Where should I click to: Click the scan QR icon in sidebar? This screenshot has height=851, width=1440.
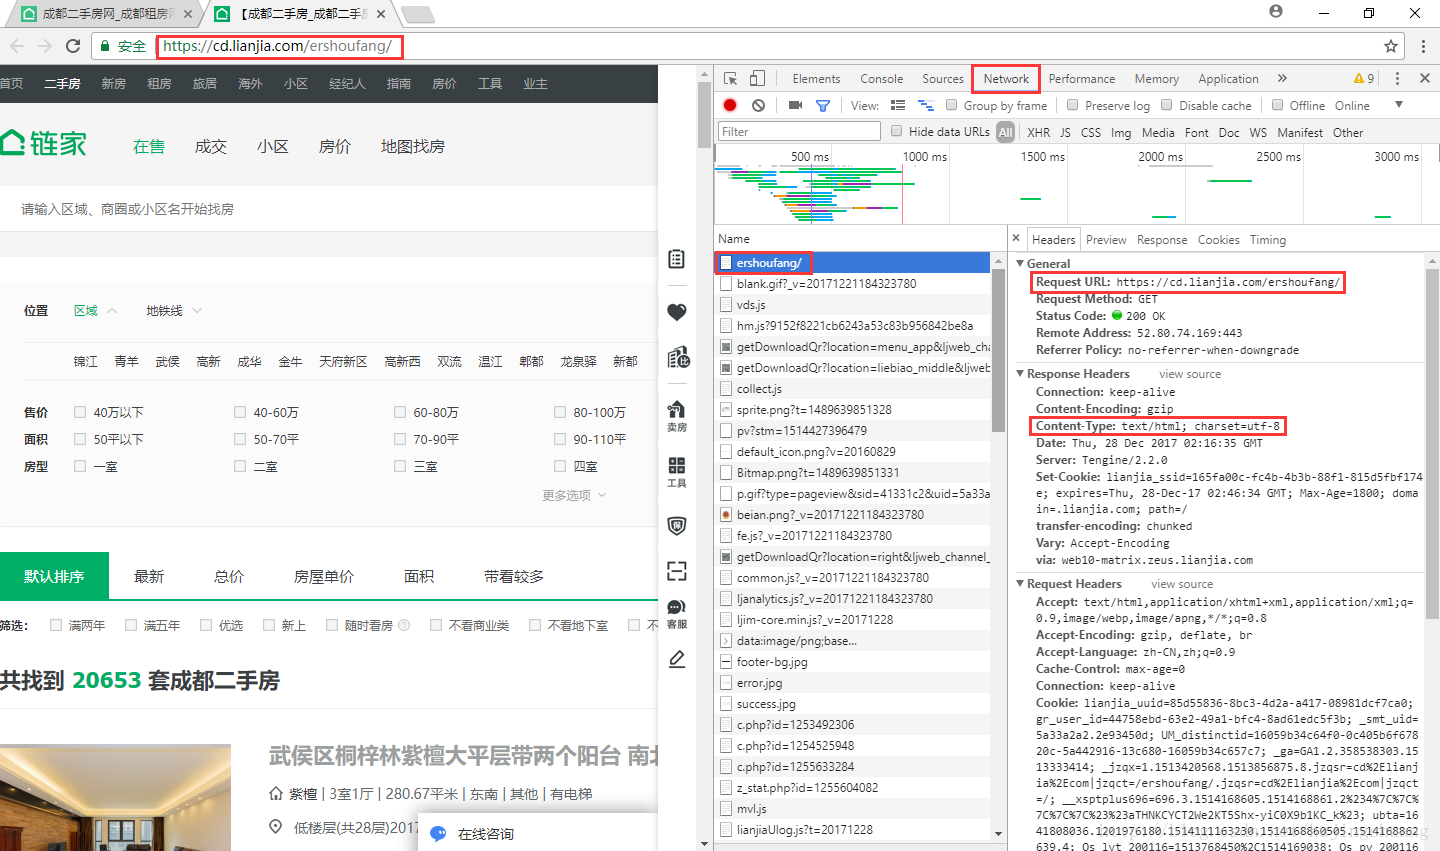click(x=677, y=571)
